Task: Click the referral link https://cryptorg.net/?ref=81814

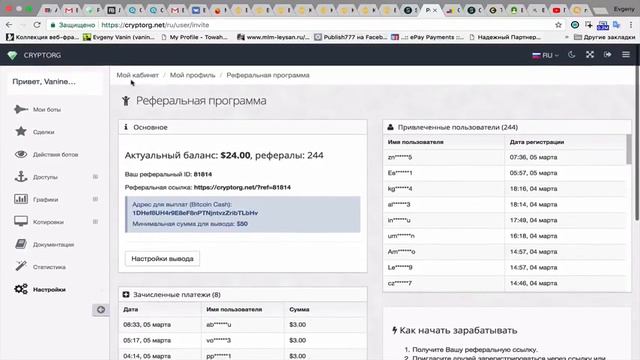Action: click(242, 187)
